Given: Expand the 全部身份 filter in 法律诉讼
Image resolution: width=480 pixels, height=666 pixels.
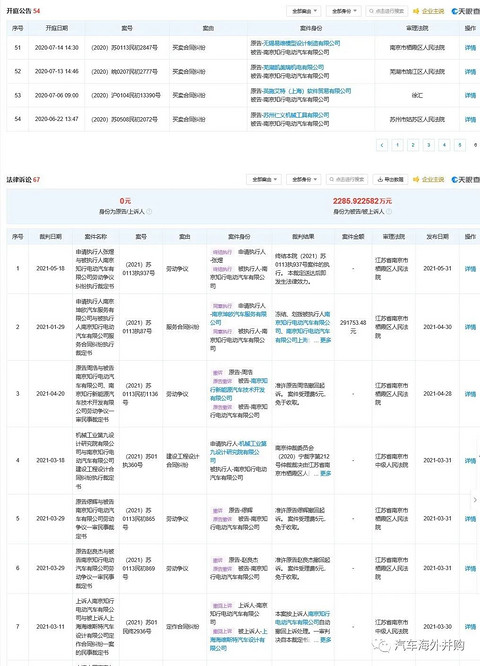Looking at the screenshot, I should (303, 180).
